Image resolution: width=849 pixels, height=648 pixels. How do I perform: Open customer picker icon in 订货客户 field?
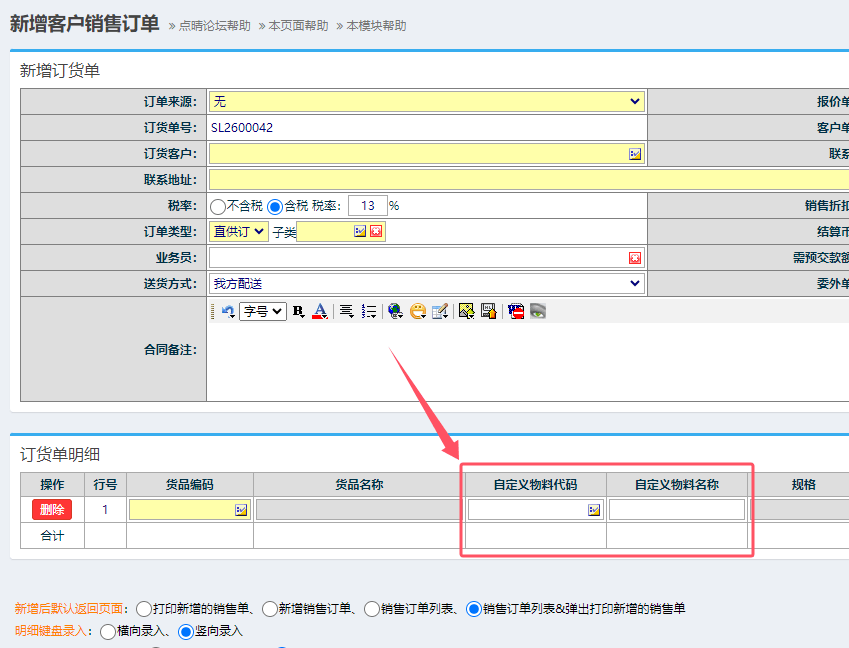click(x=635, y=154)
